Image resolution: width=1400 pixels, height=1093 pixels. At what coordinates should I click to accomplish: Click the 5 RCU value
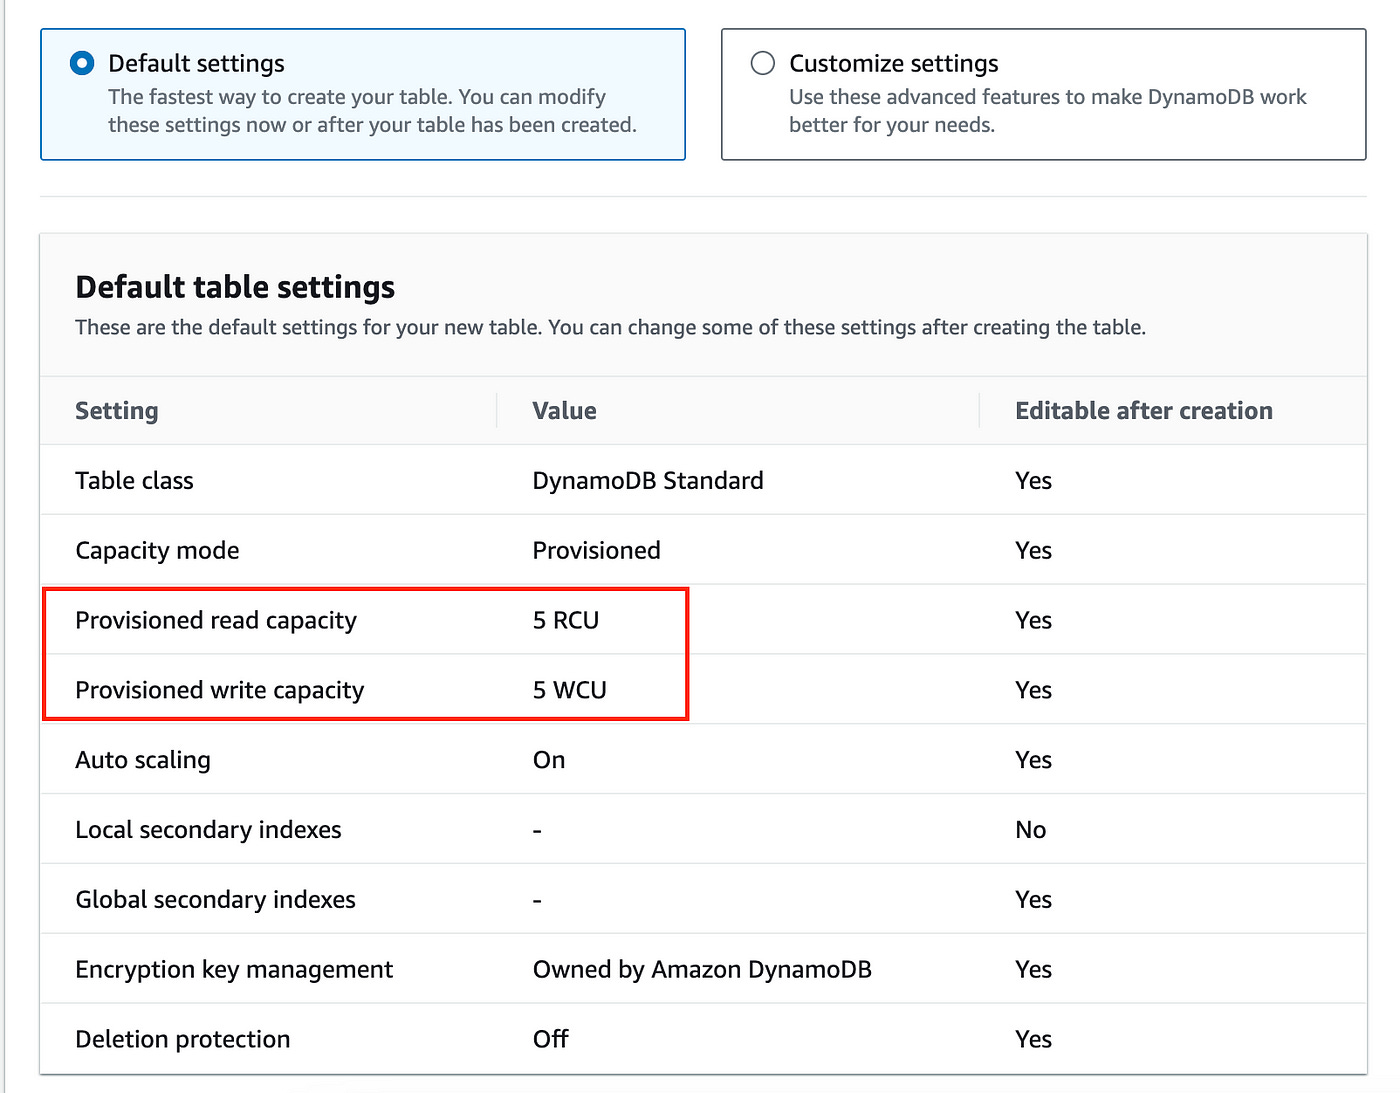566,621
